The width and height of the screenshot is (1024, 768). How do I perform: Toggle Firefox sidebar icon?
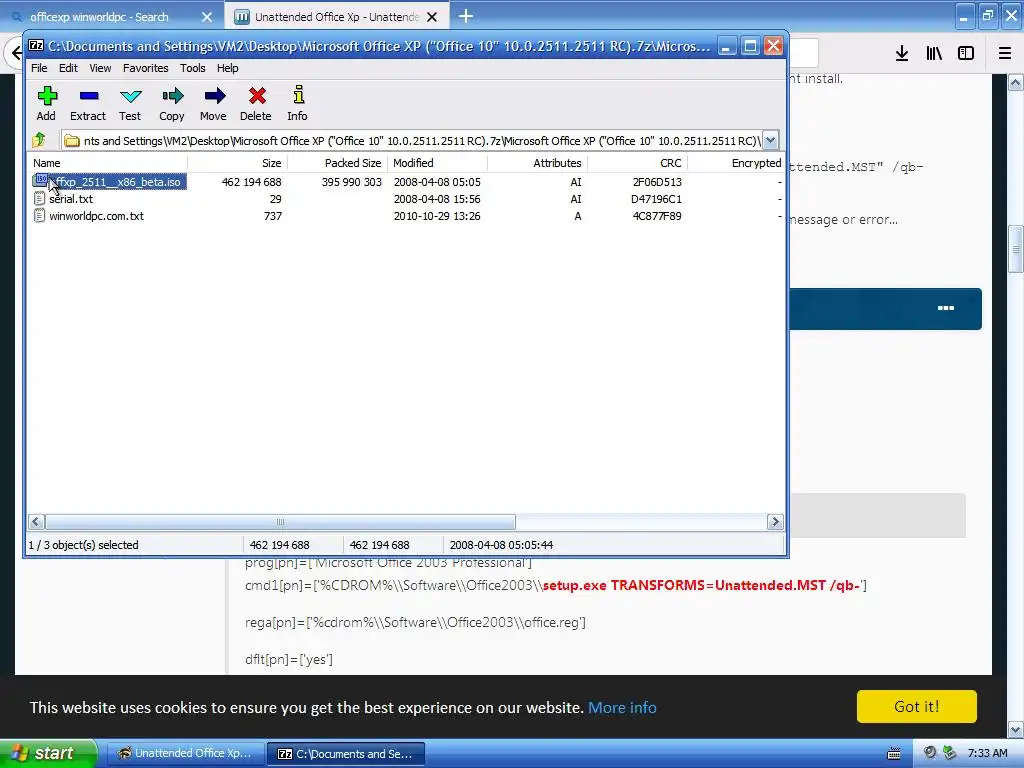[966, 54]
